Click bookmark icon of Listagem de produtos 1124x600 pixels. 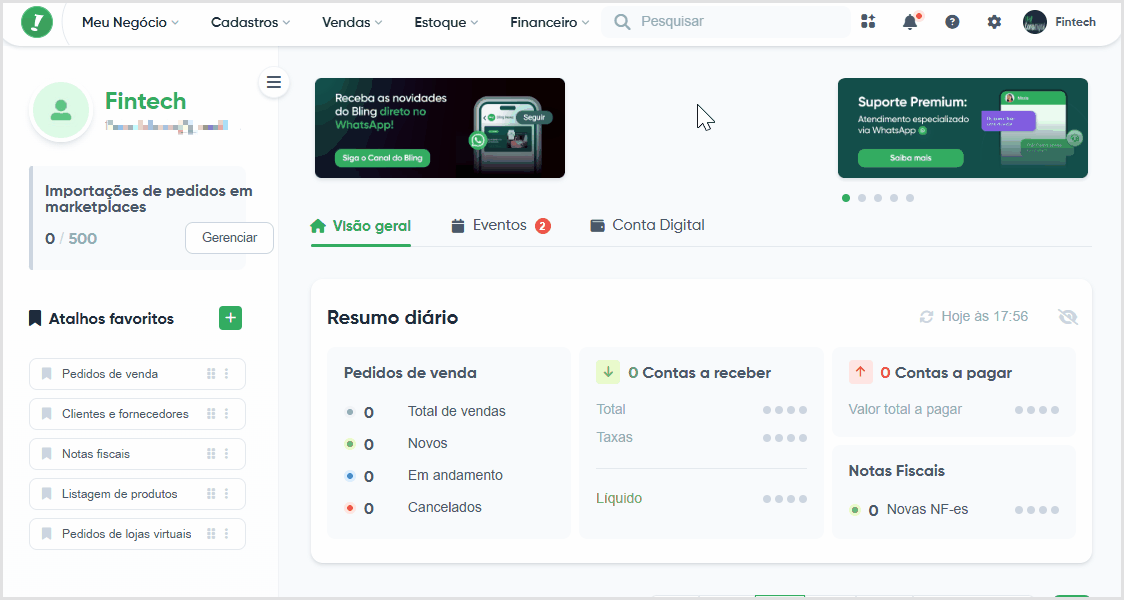tap(47, 494)
